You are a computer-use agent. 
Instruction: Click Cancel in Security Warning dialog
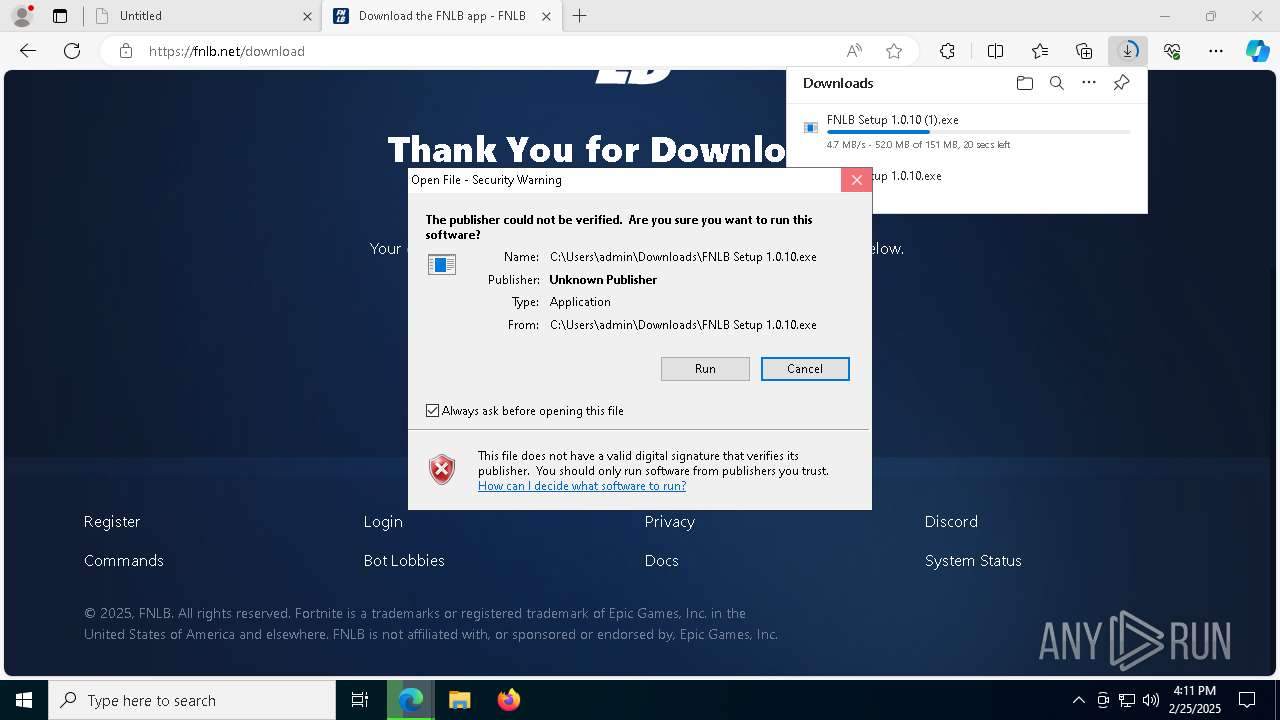click(805, 369)
